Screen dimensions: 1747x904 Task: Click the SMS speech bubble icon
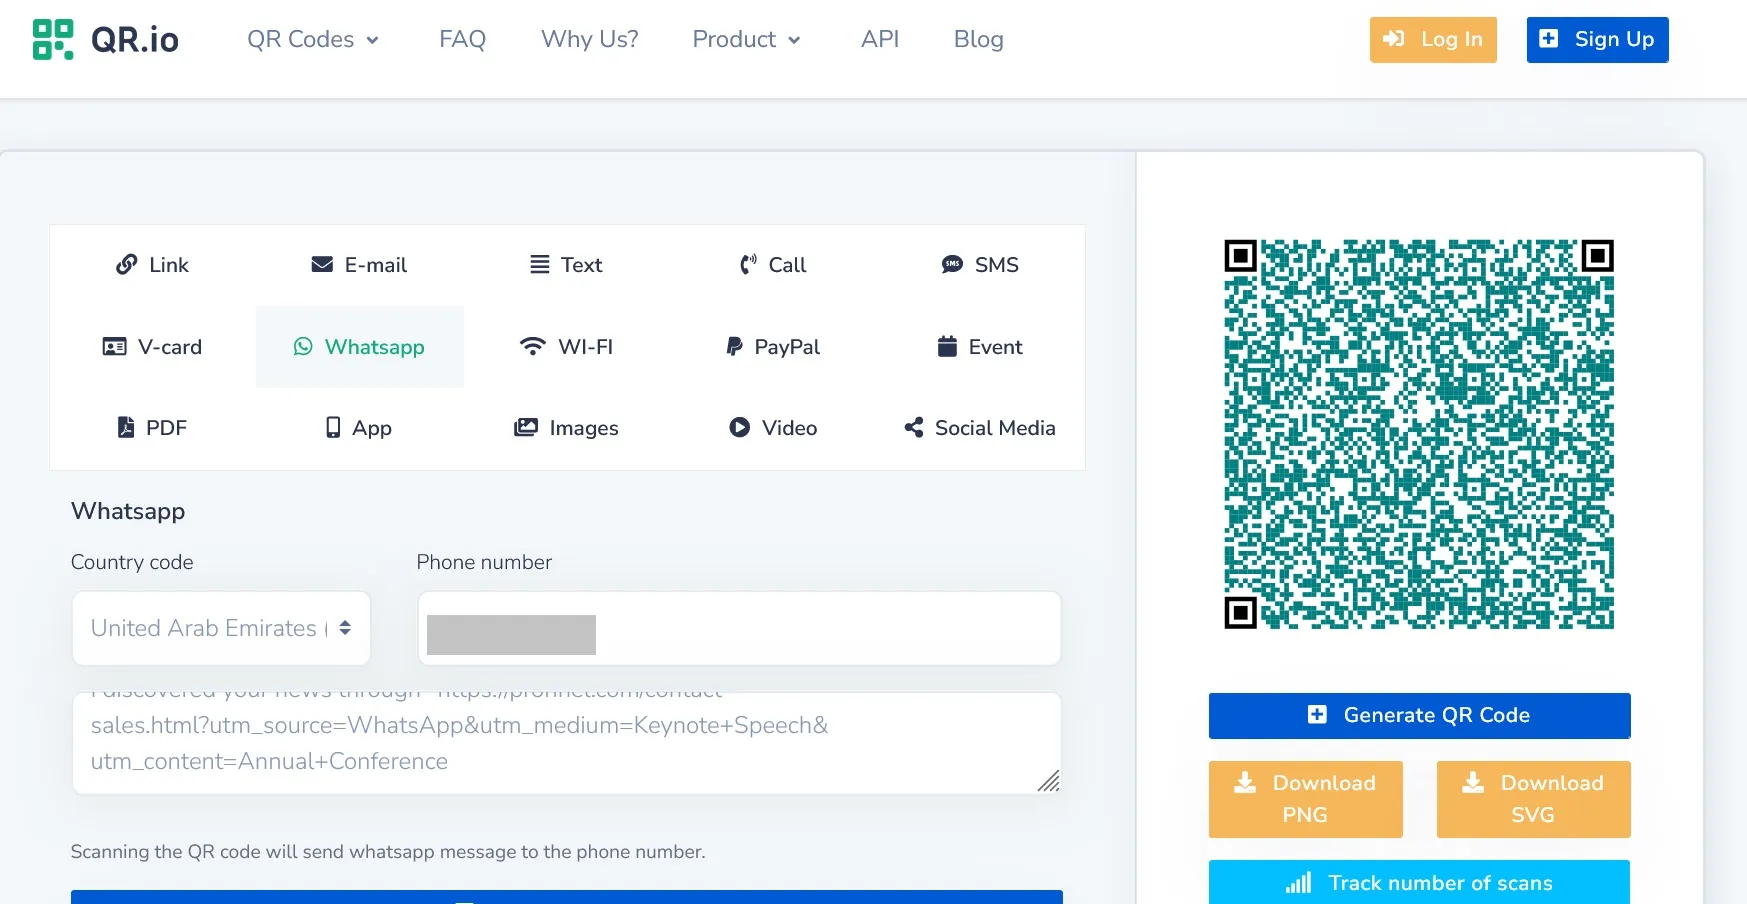[x=952, y=265]
